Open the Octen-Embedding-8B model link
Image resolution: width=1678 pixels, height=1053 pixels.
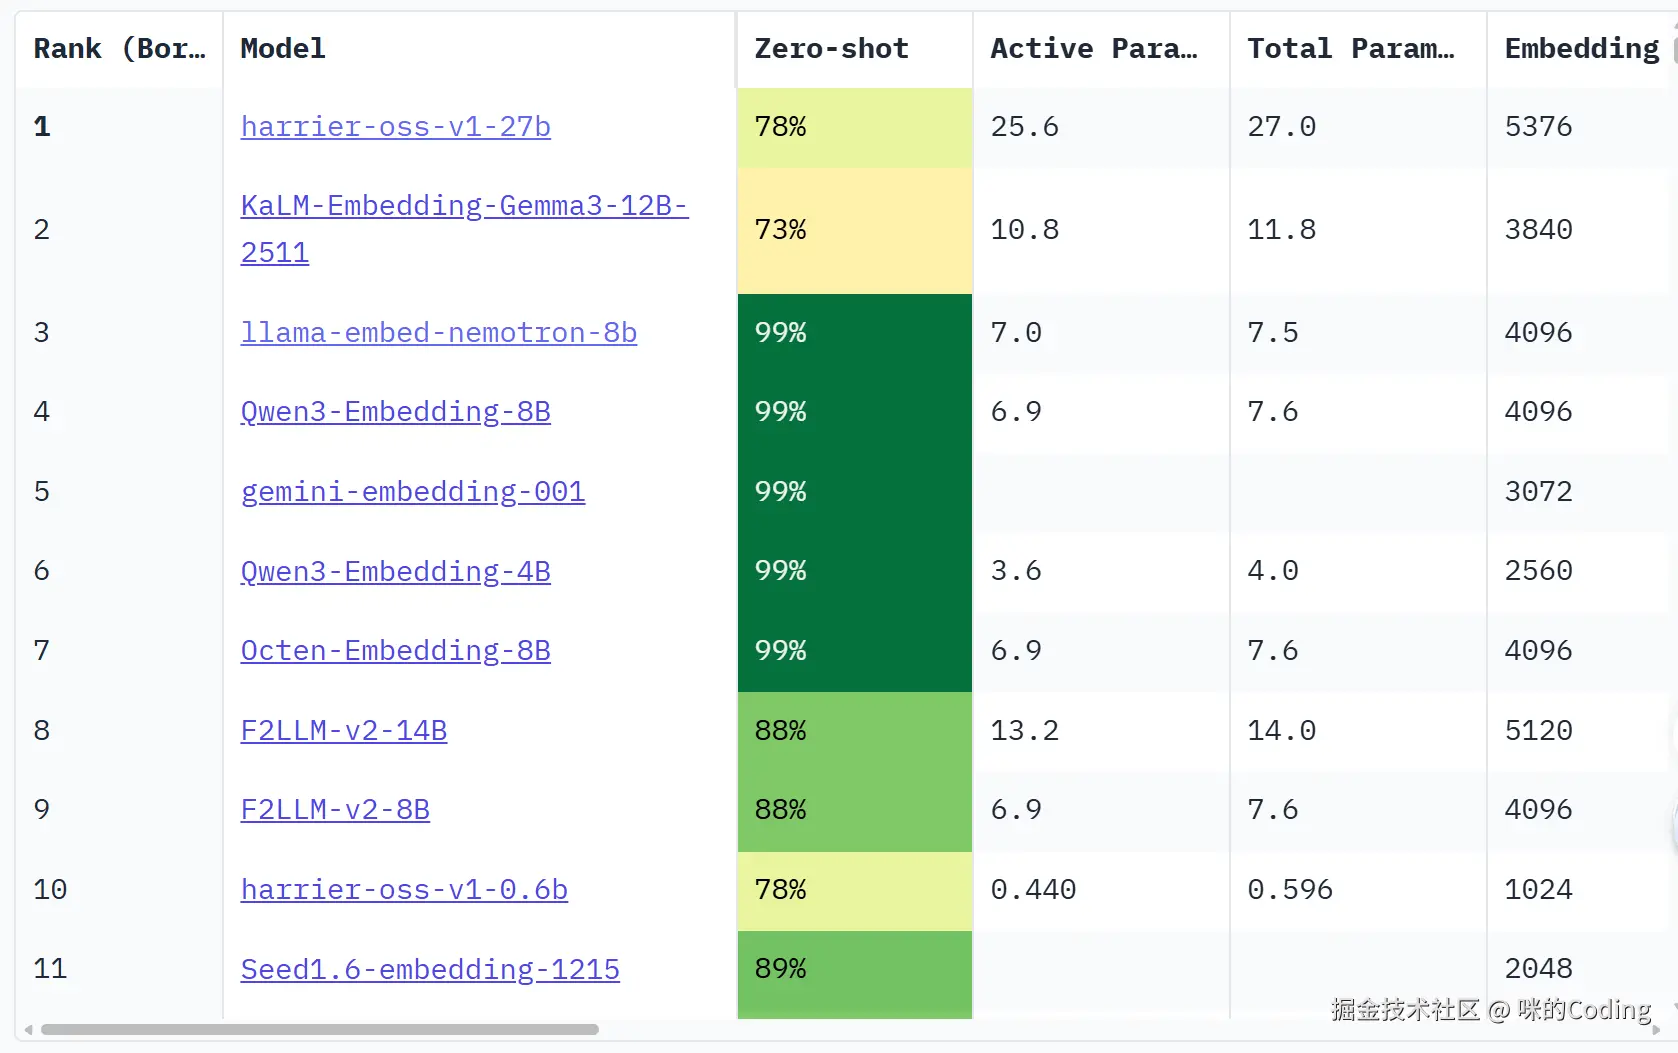[395, 651]
